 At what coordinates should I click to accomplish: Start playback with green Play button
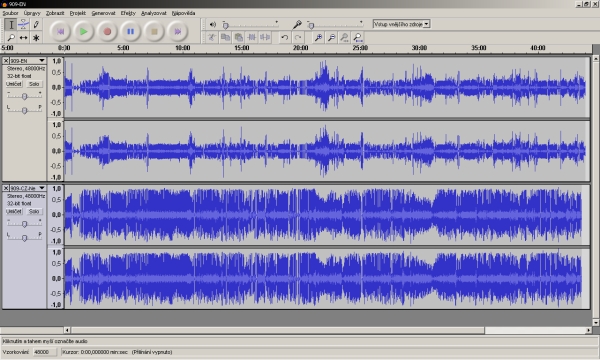pos(83,31)
